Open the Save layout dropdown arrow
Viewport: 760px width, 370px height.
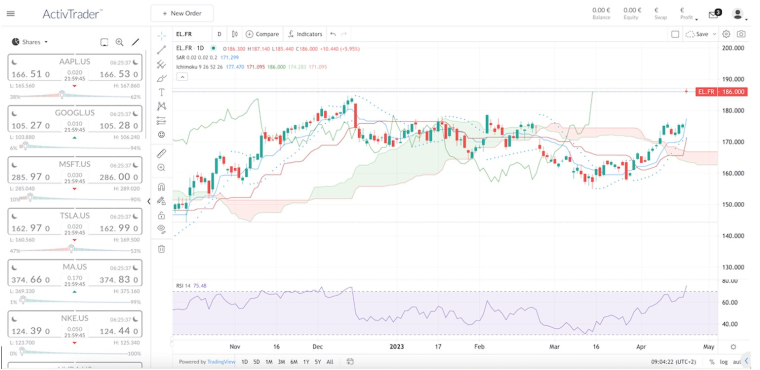pos(714,34)
